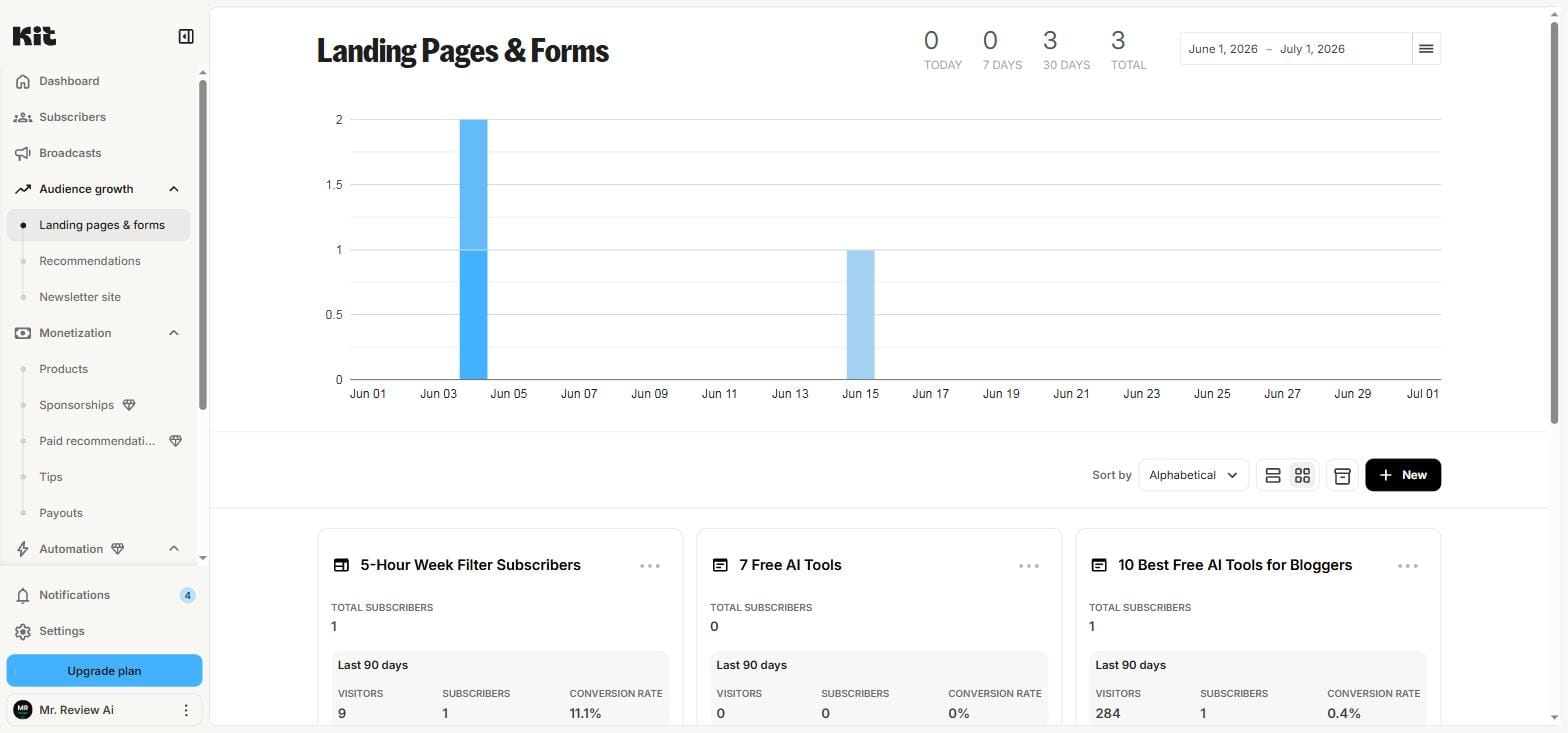This screenshot has height=733, width=1568.
Task: Click the landing page icon on 5-Hour Week card
Action: coord(341,565)
